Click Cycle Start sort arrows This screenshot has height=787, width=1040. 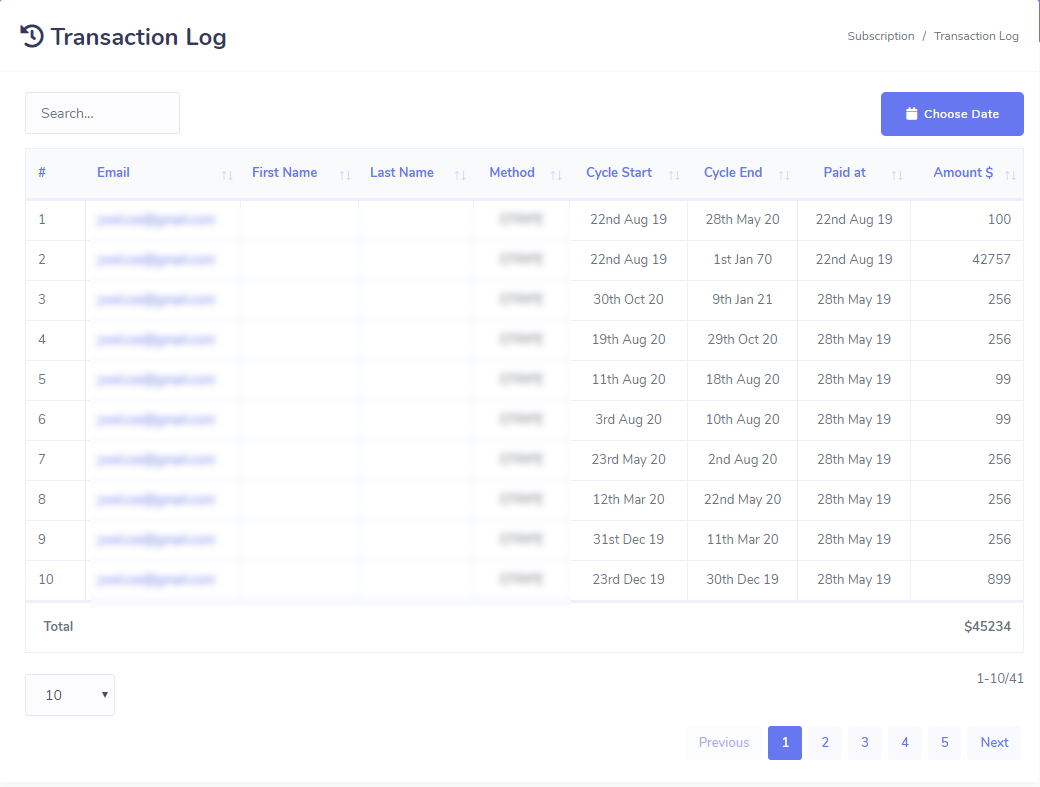coord(674,175)
